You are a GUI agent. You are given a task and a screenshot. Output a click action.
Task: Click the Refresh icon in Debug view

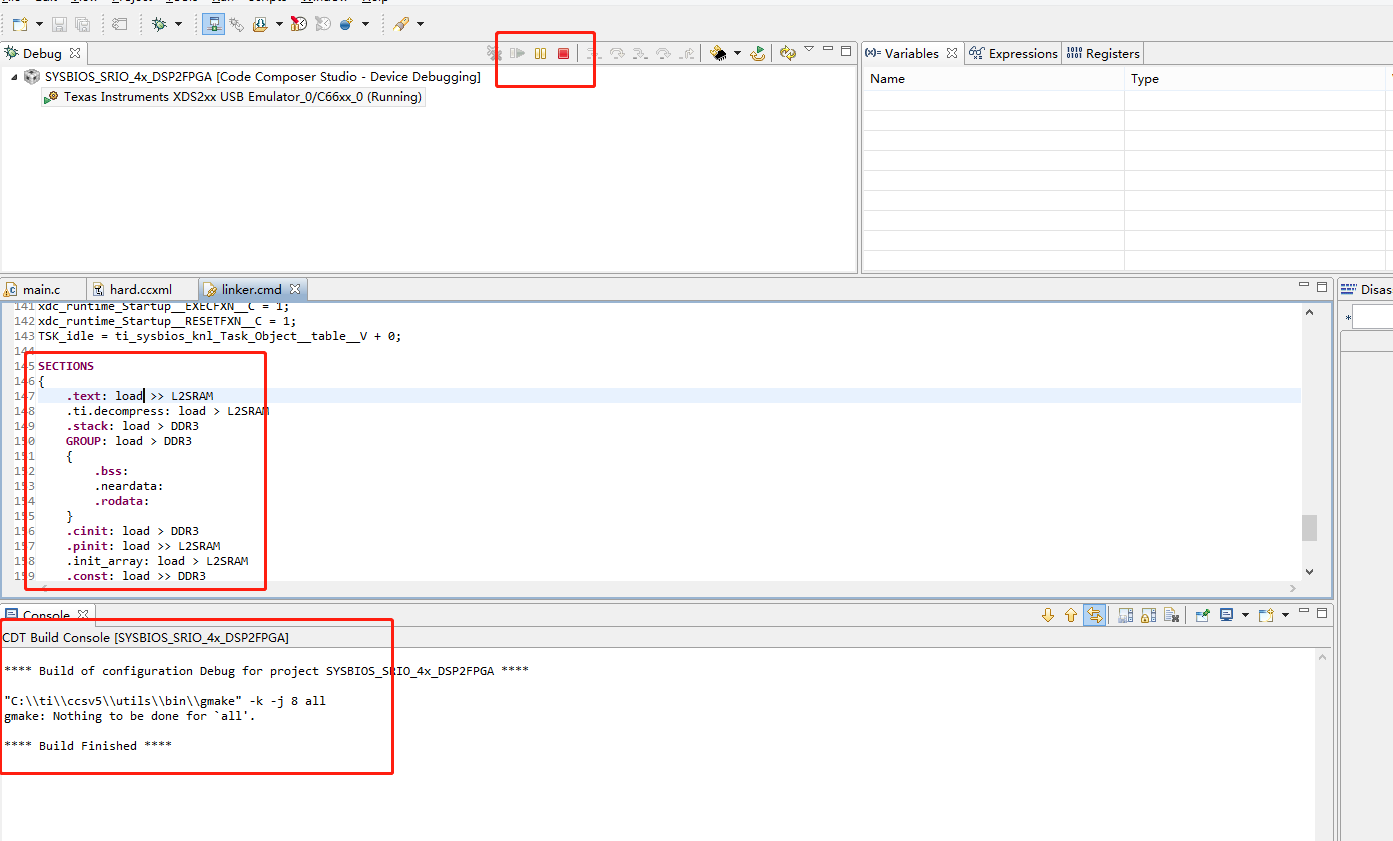click(x=788, y=53)
